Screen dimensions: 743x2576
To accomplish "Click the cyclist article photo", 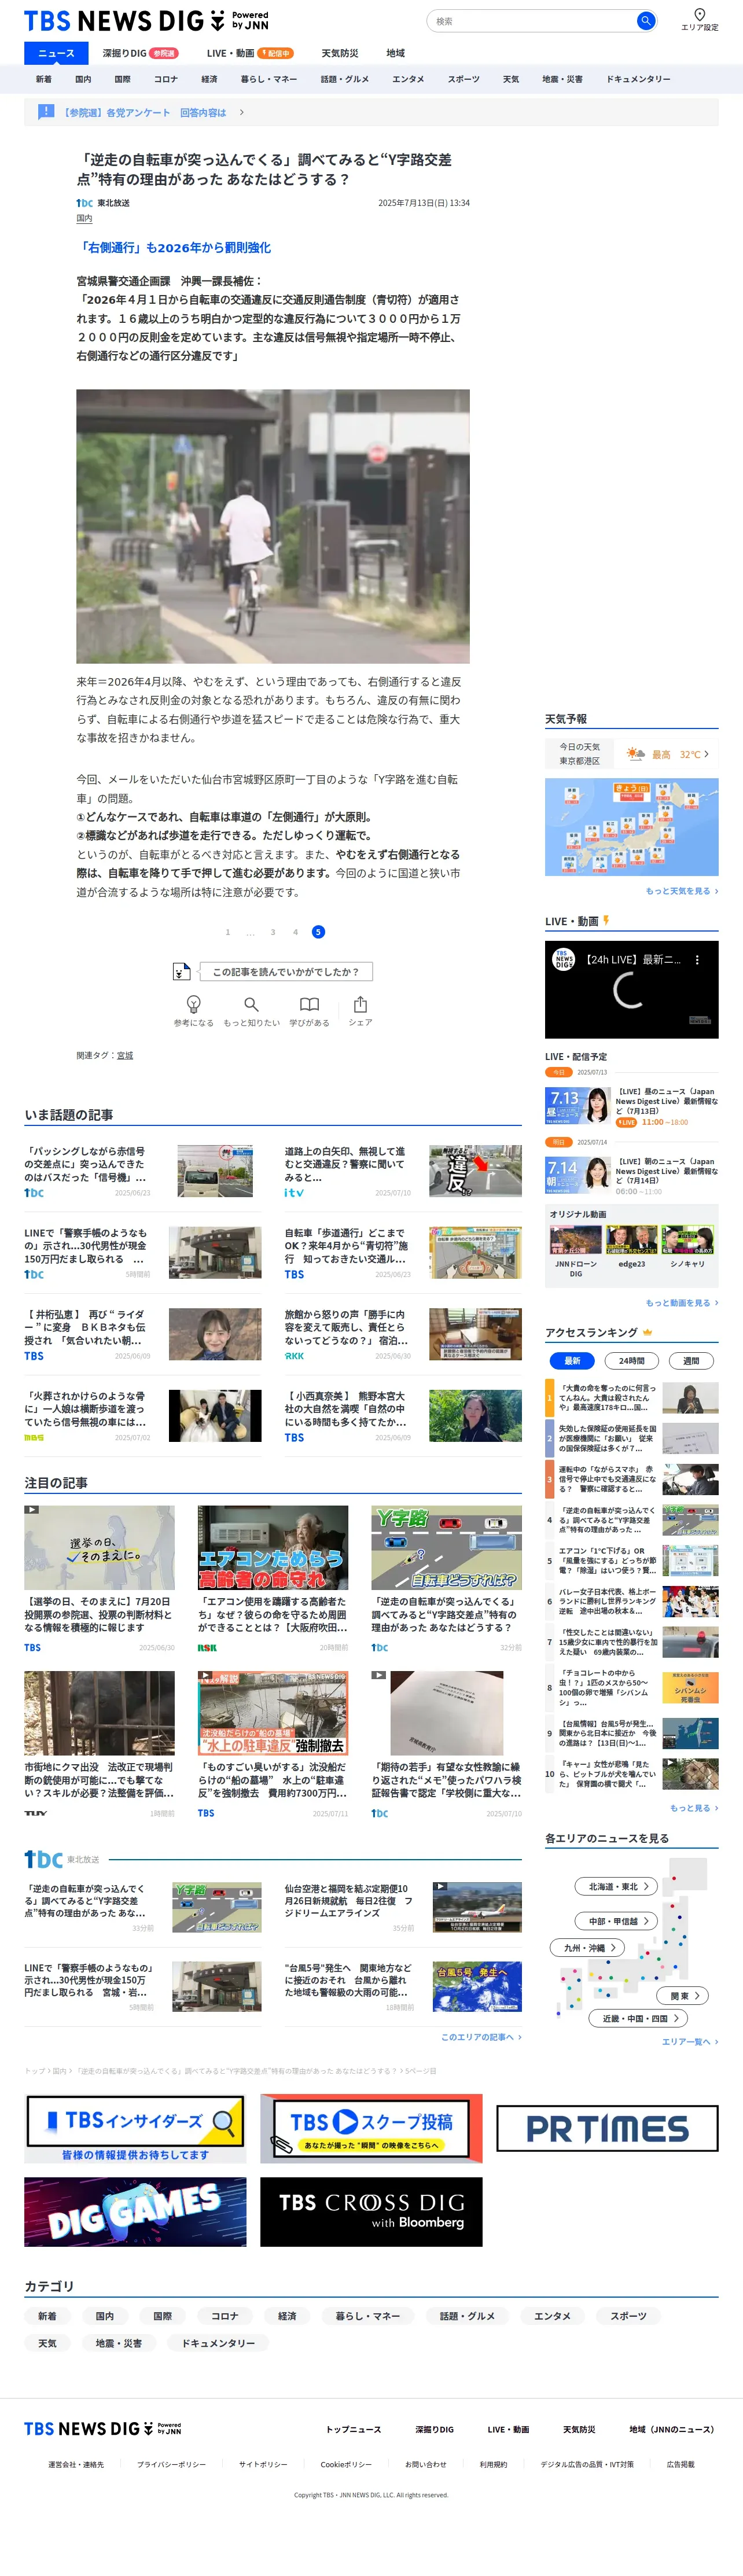I will click(273, 526).
